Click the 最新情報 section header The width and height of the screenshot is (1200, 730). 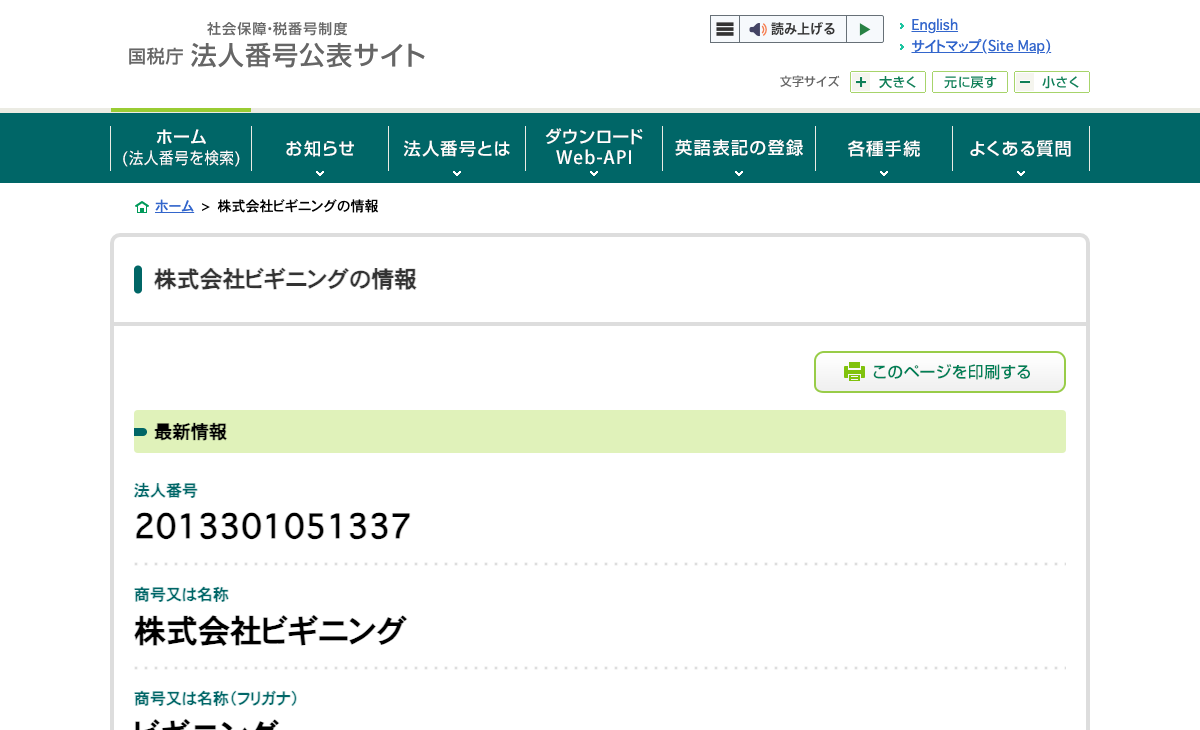coord(600,432)
